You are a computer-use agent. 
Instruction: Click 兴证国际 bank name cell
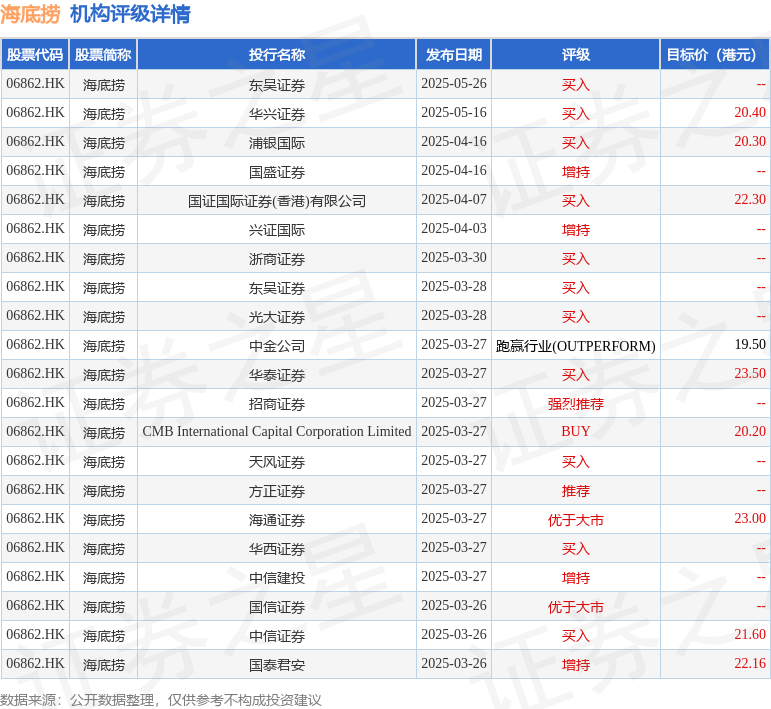pyautogui.click(x=277, y=230)
